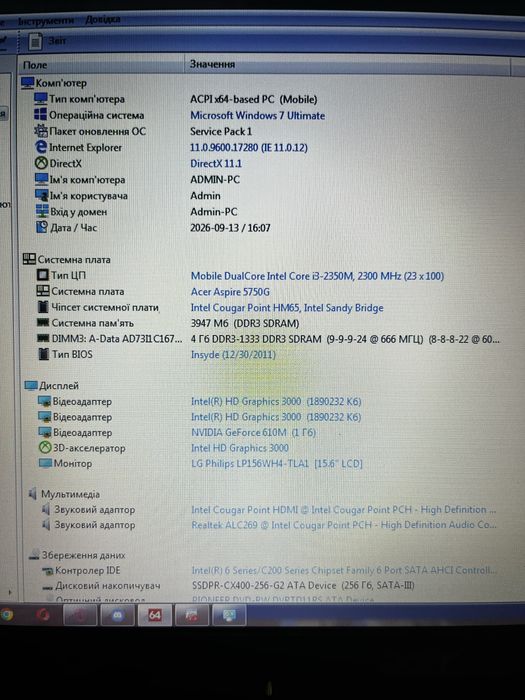Select the Мультимедіа group icon
The height and width of the screenshot is (700, 525).
click(33, 494)
